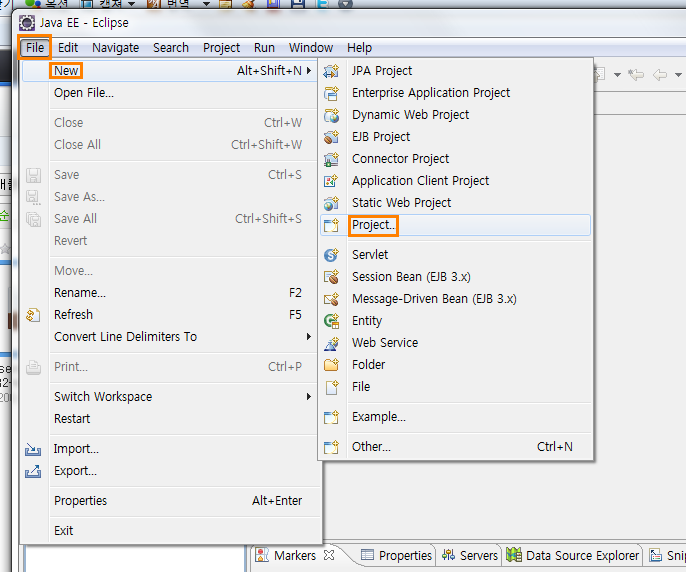The image size is (686, 572).
Task: Click the Message-Driven Bean icon
Action: tap(331, 299)
